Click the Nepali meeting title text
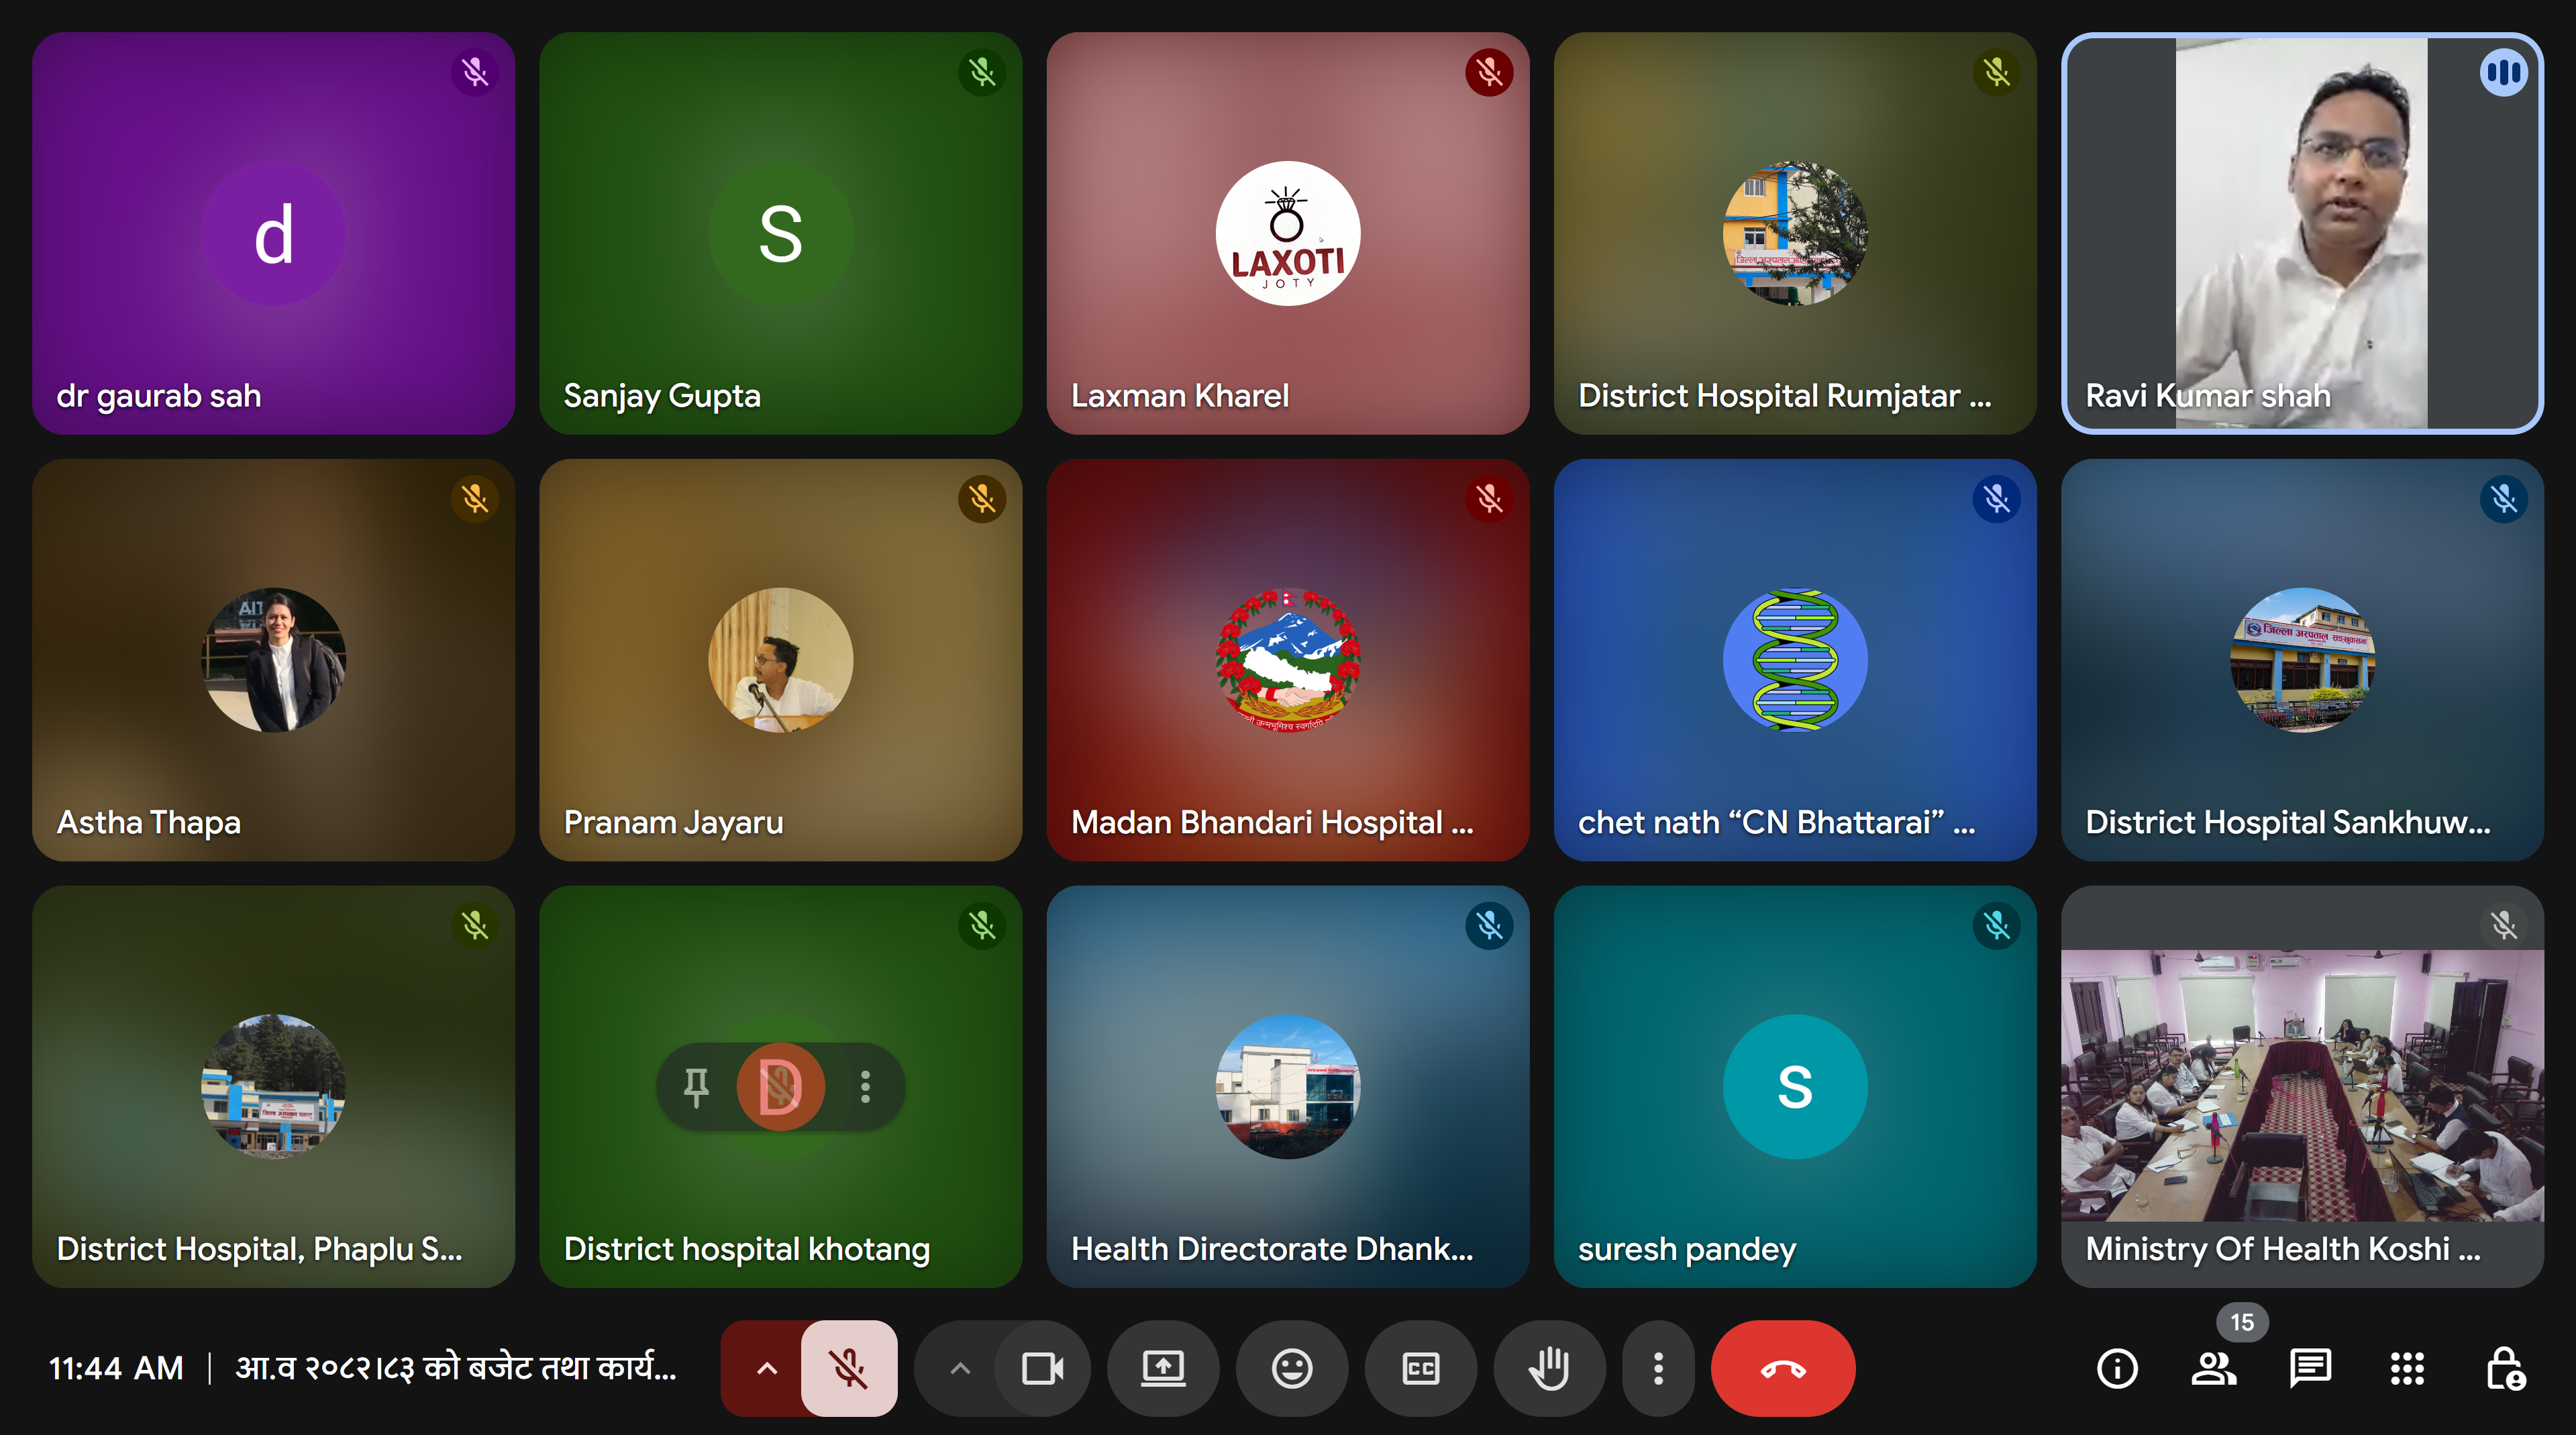The height and width of the screenshot is (1435, 2576). [455, 1367]
